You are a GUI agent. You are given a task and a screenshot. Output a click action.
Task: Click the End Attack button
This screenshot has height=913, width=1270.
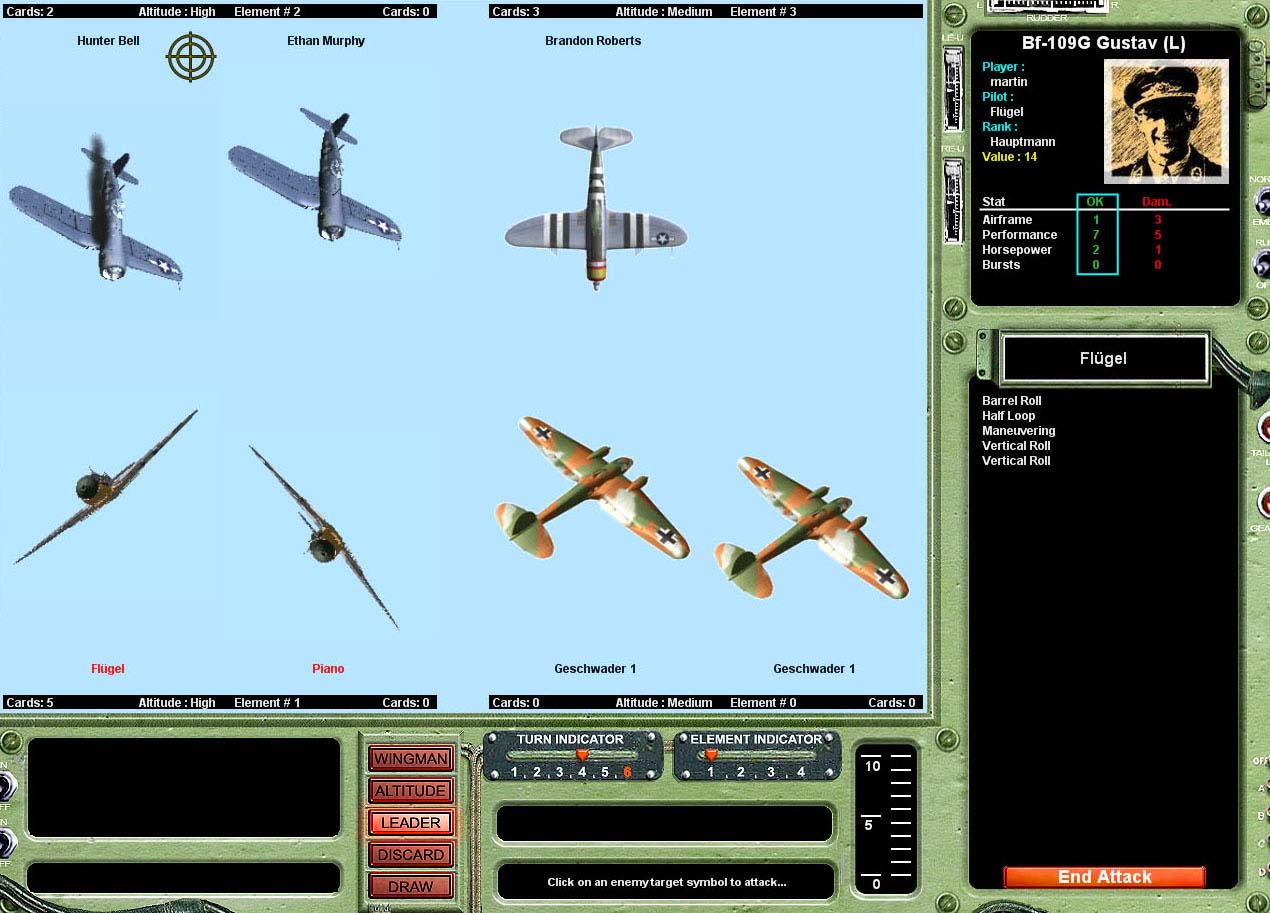point(1104,877)
